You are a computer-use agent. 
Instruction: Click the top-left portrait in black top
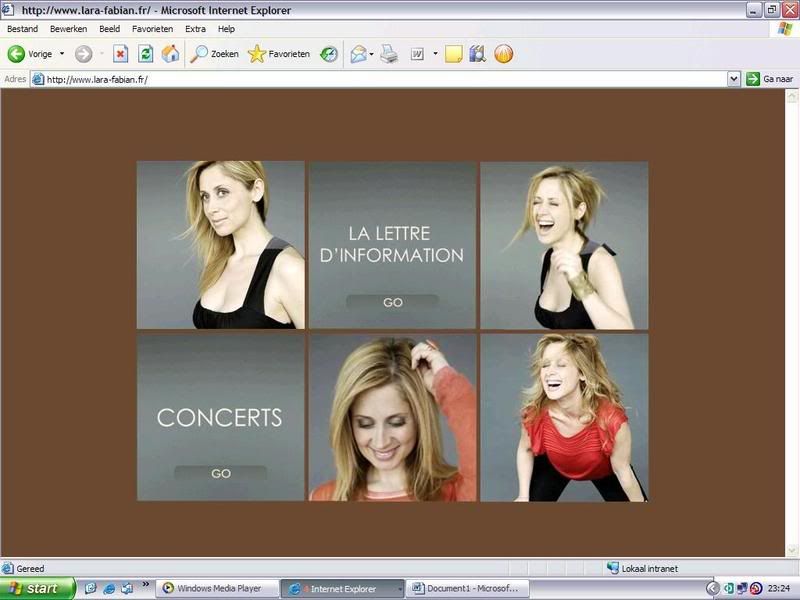pyautogui.click(x=220, y=245)
